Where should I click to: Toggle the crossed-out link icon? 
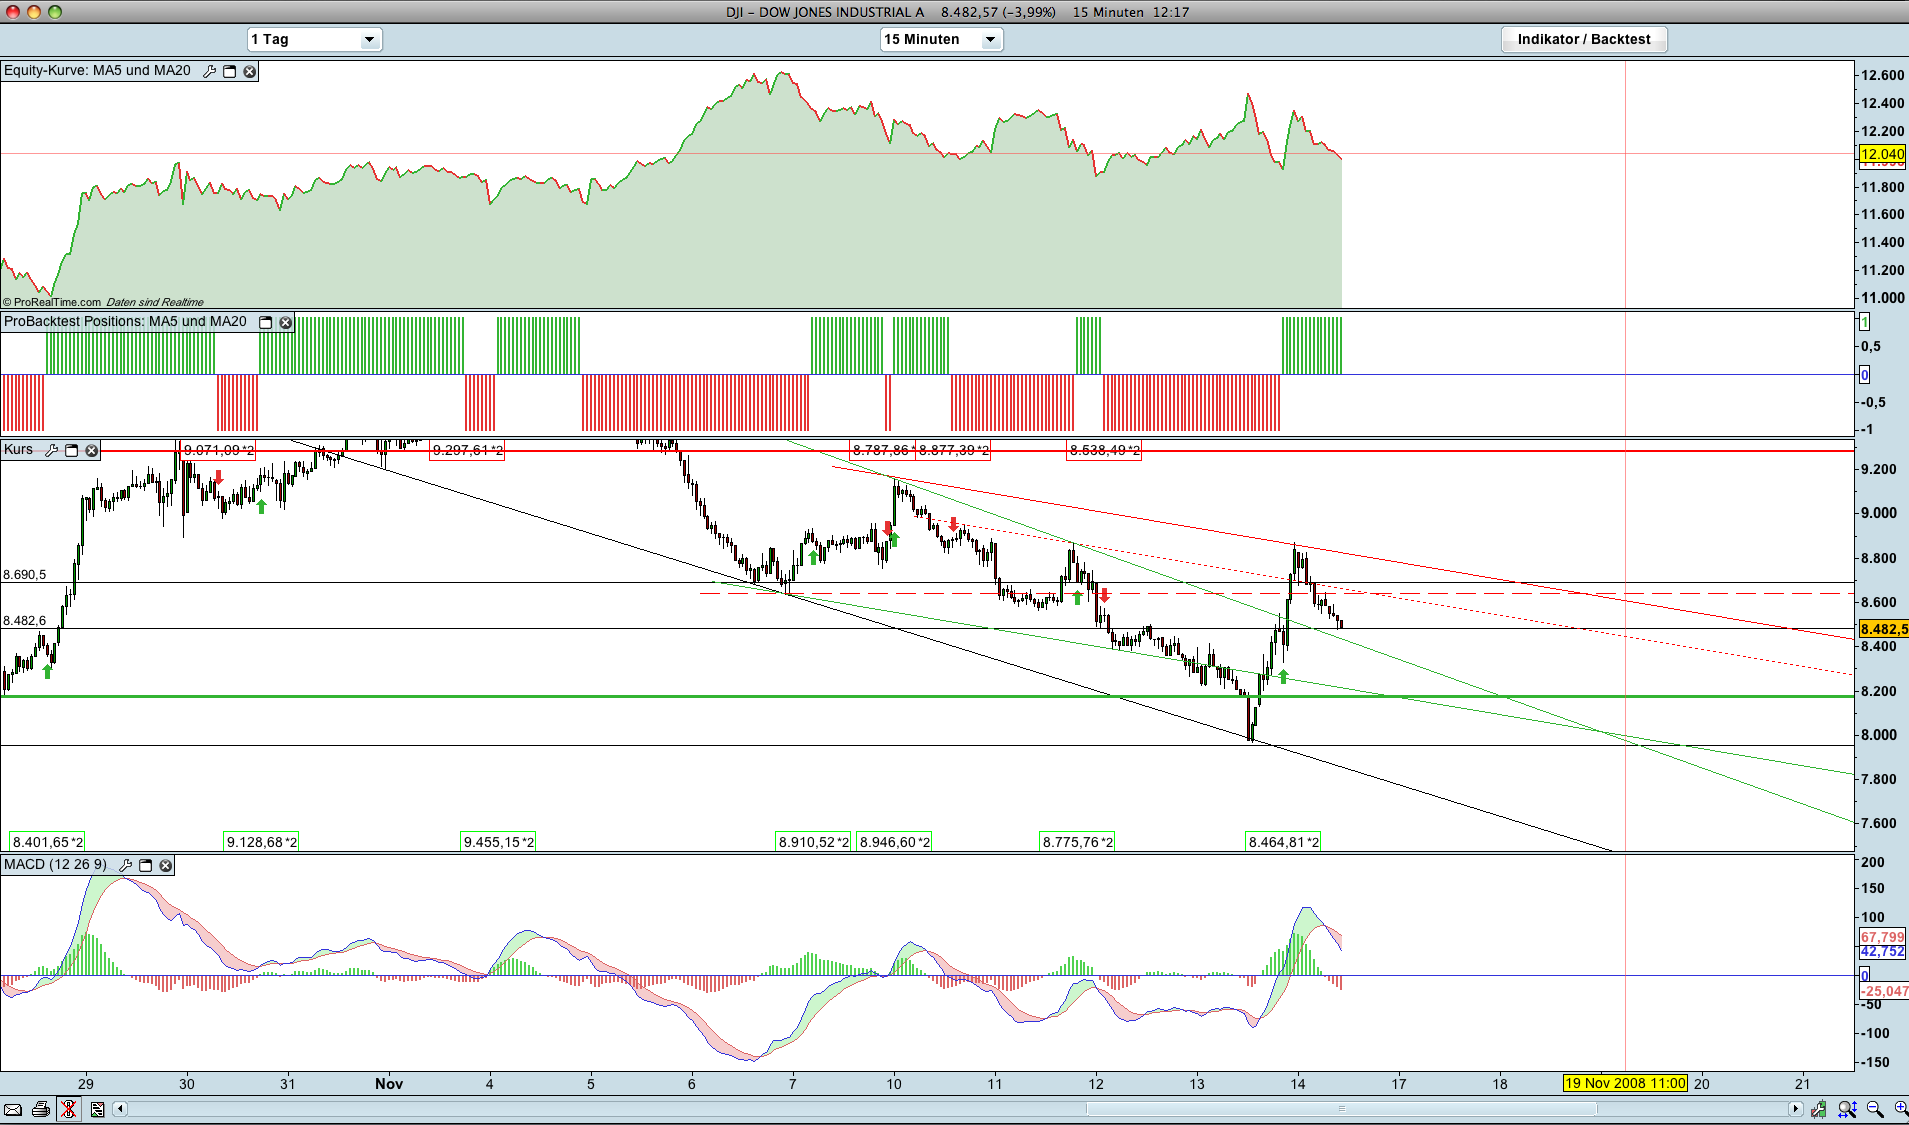click(x=68, y=1109)
